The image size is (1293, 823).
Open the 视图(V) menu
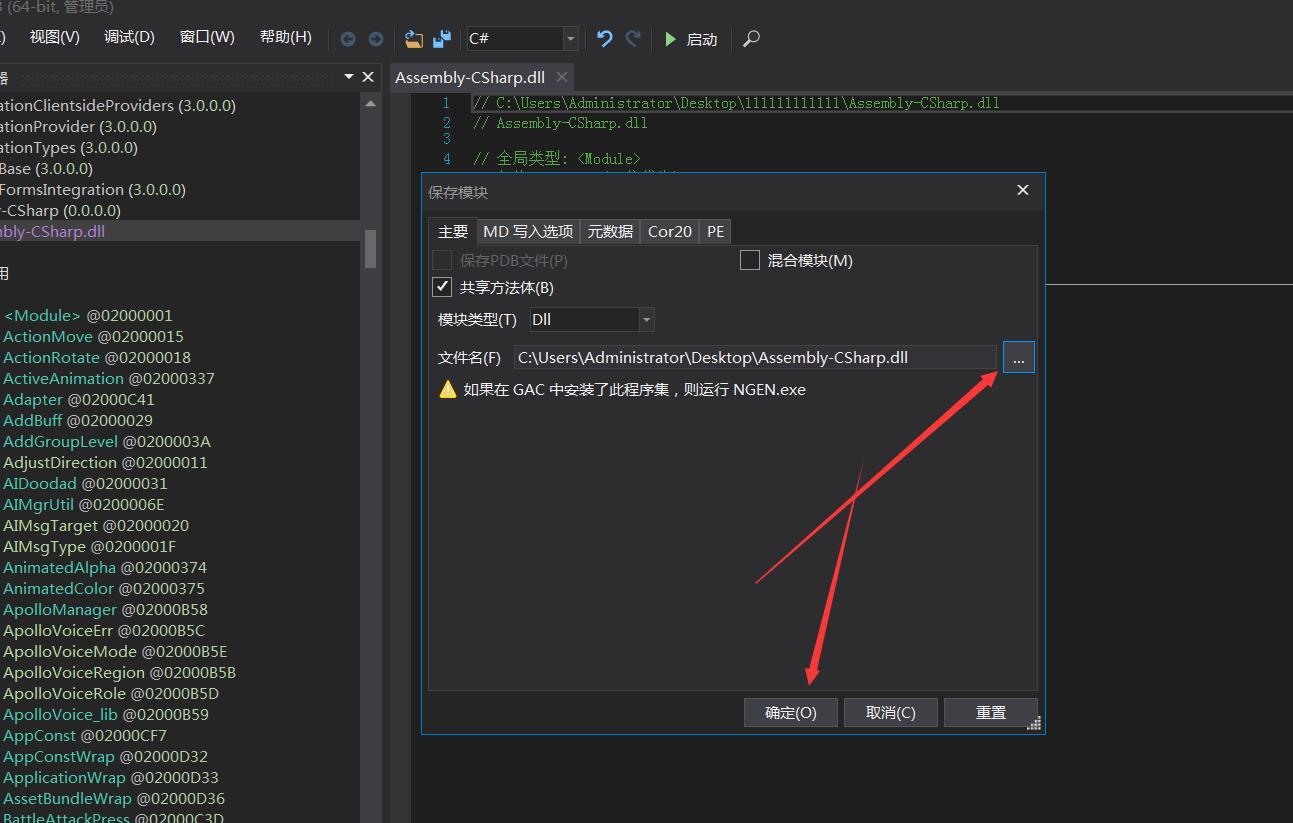point(55,37)
